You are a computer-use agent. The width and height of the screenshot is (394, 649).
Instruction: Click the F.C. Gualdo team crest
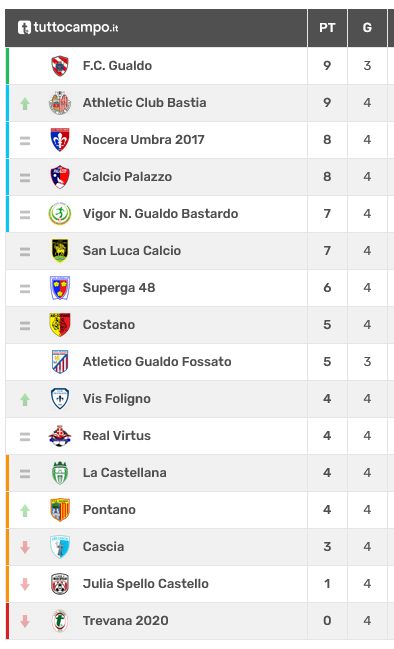click(60, 66)
